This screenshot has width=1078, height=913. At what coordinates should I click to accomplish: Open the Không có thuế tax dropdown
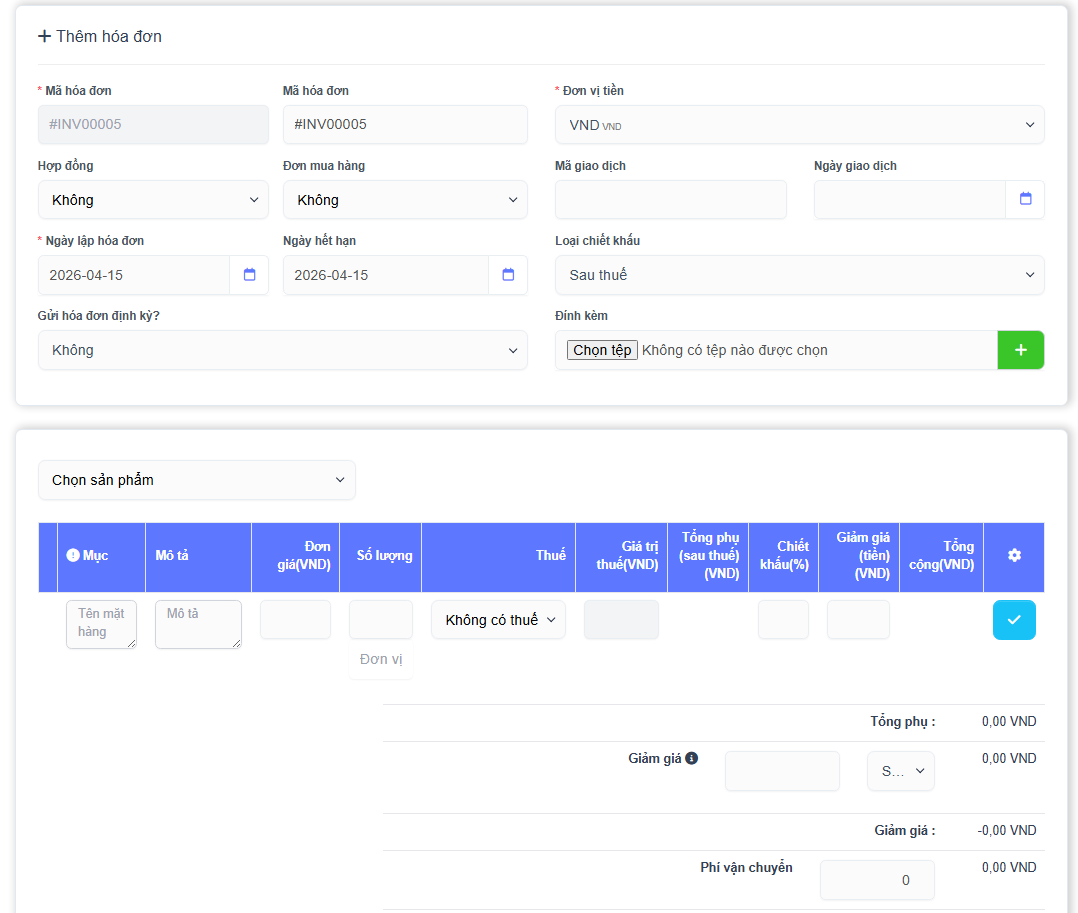click(x=498, y=620)
